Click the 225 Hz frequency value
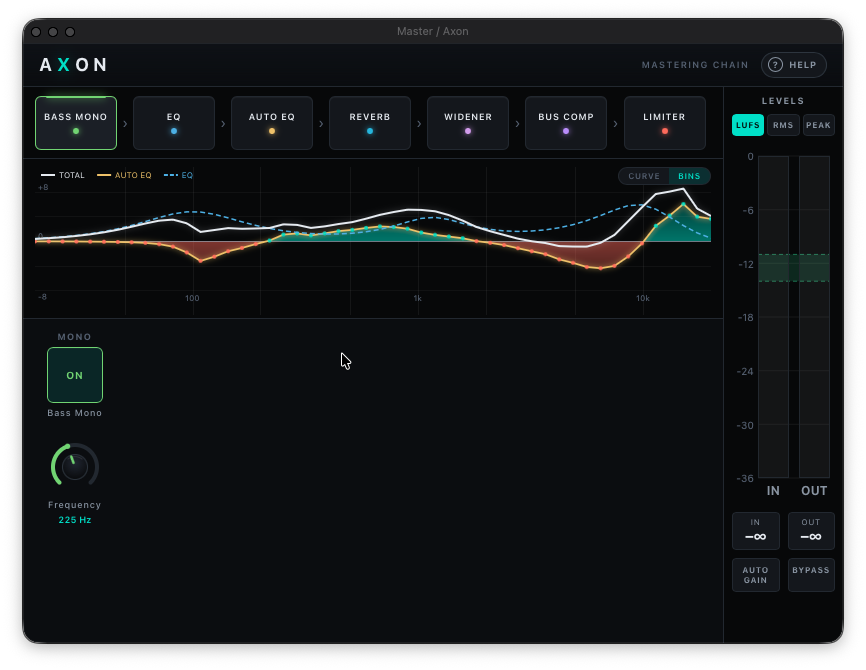The width and height of the screenshot is (866, 670). click(75, 520)
